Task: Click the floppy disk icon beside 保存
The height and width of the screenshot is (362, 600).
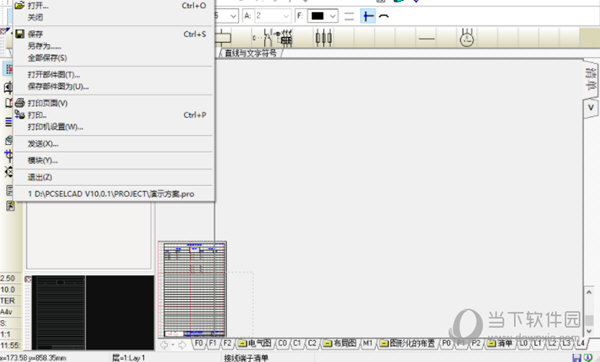Action: (20, 34)
